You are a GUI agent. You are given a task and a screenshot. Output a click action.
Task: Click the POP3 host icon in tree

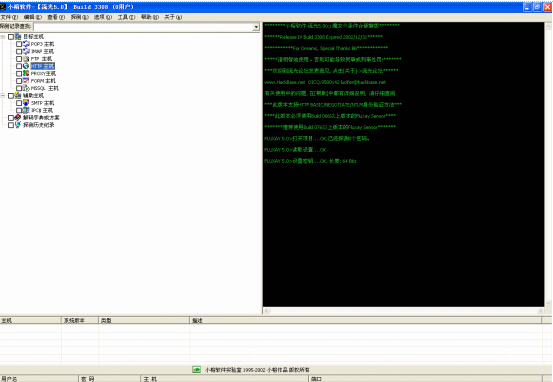26,44
